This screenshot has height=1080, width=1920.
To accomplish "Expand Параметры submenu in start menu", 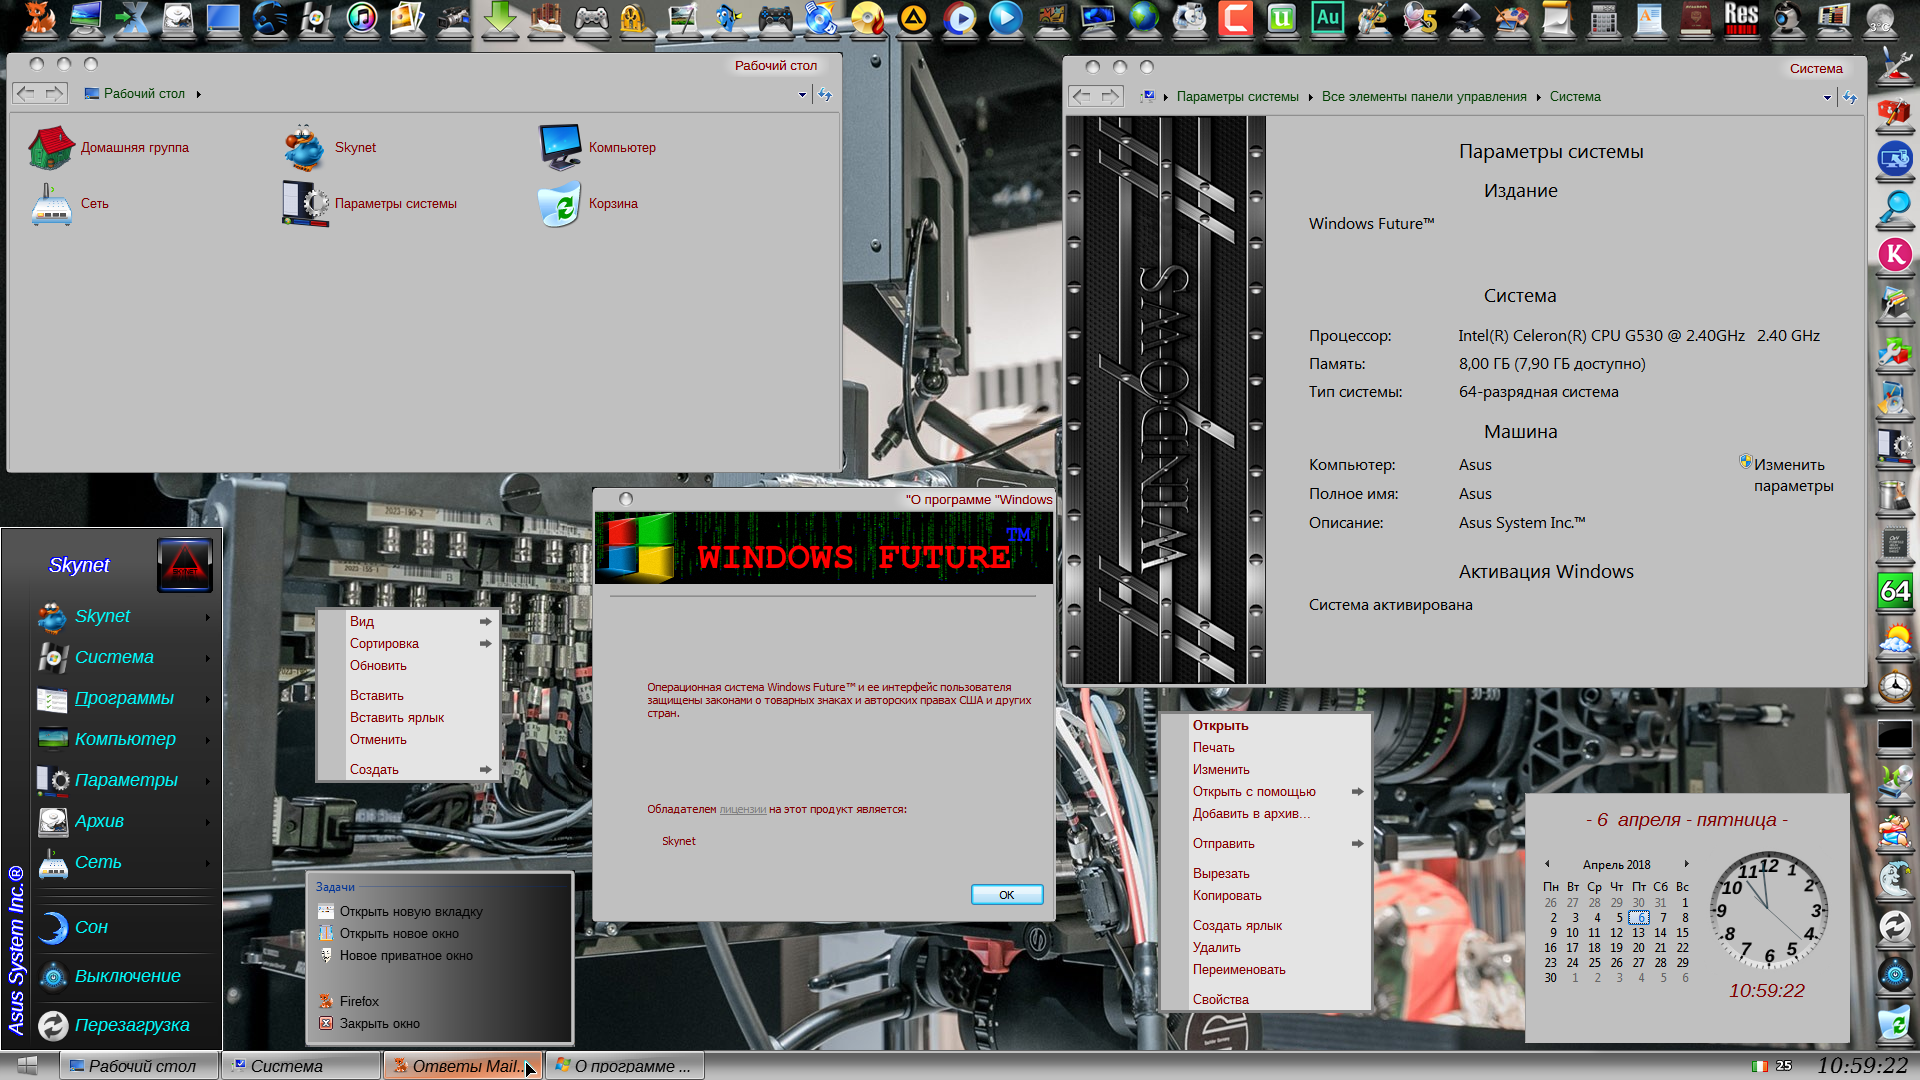I will pos(208,781).
